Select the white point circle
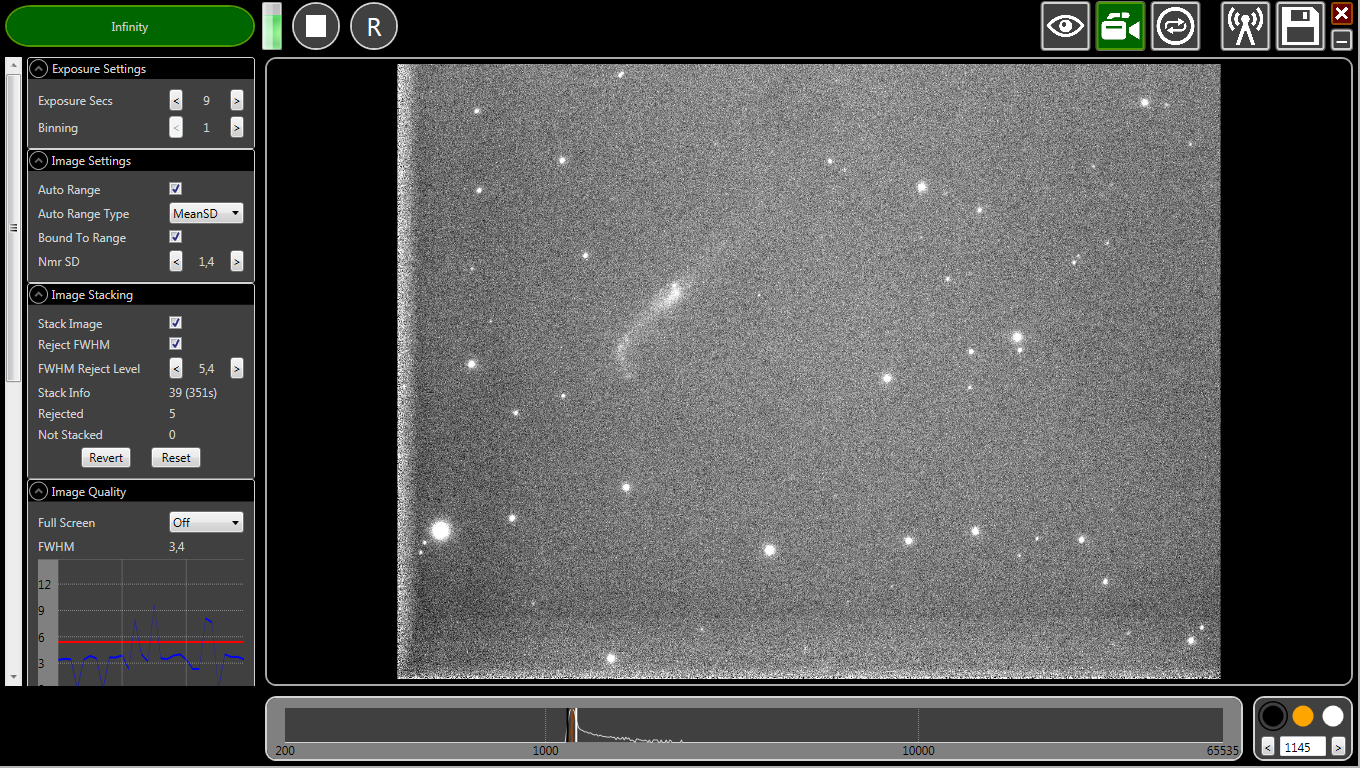The width and height of the screenshot is (1360, 768). coord(1333,716)
